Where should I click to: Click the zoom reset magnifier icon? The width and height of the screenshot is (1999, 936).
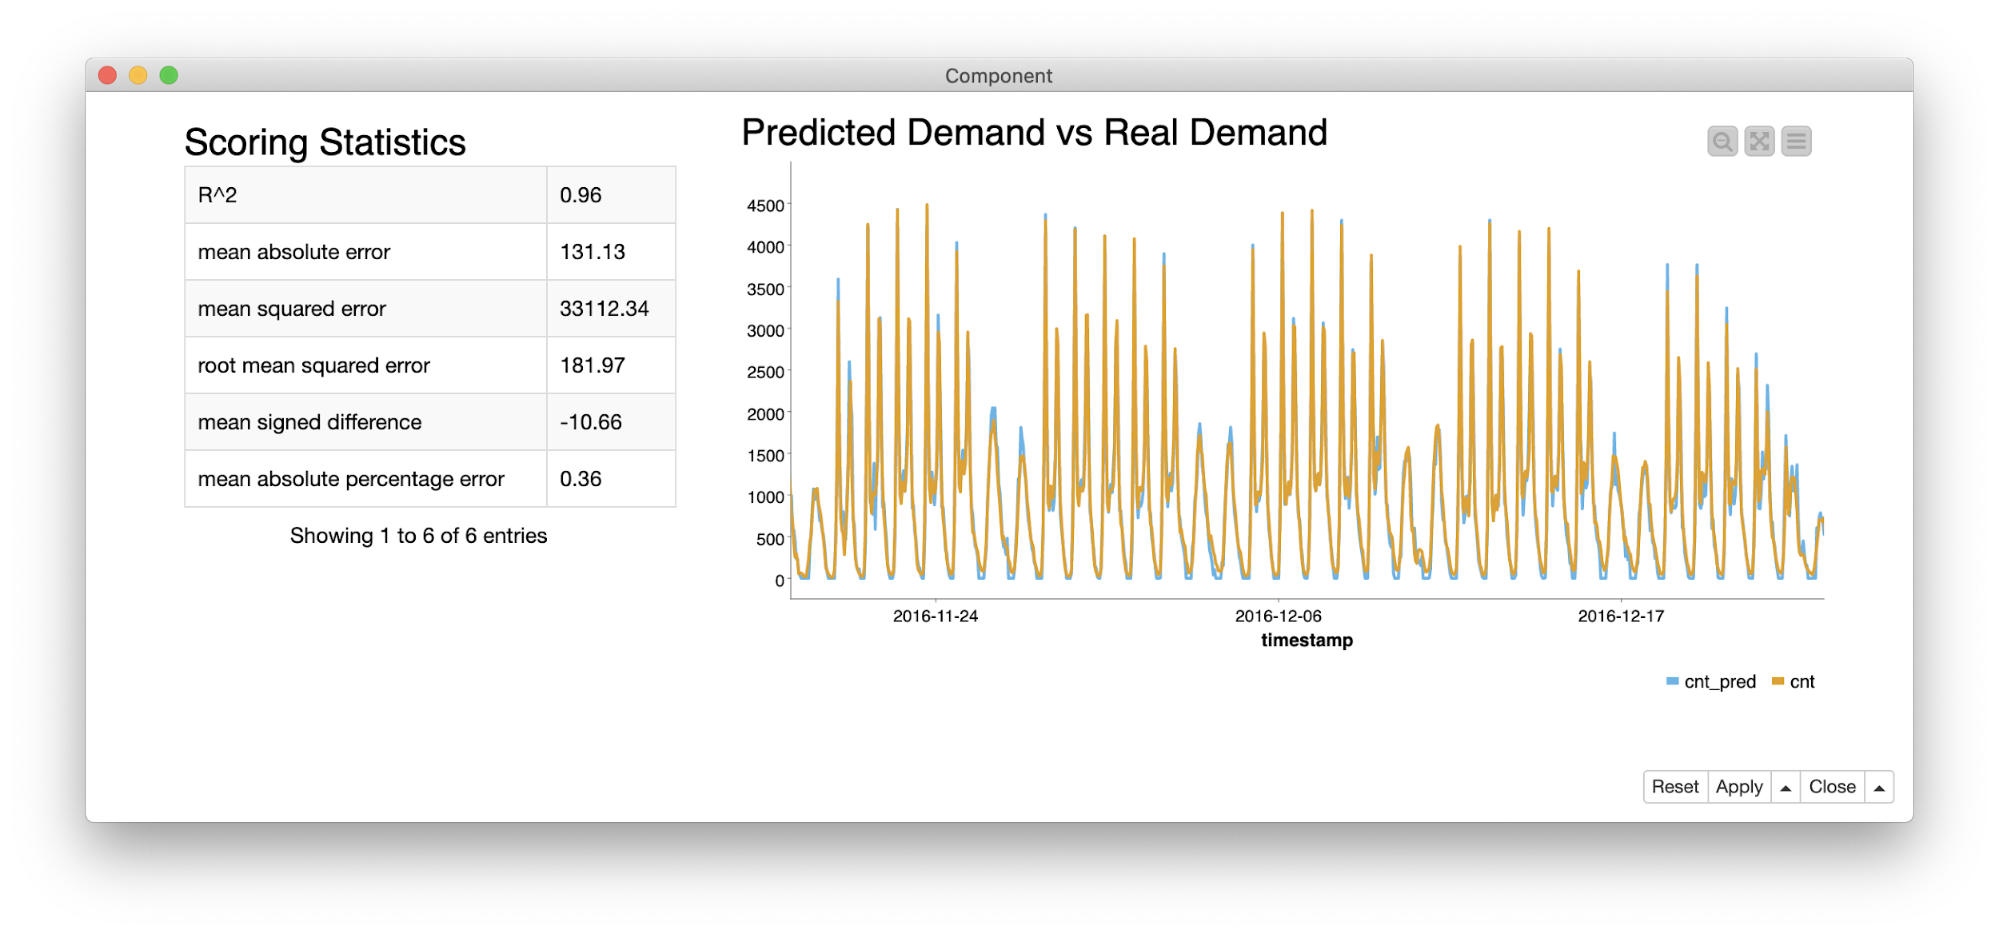[x=1722, y=142]
